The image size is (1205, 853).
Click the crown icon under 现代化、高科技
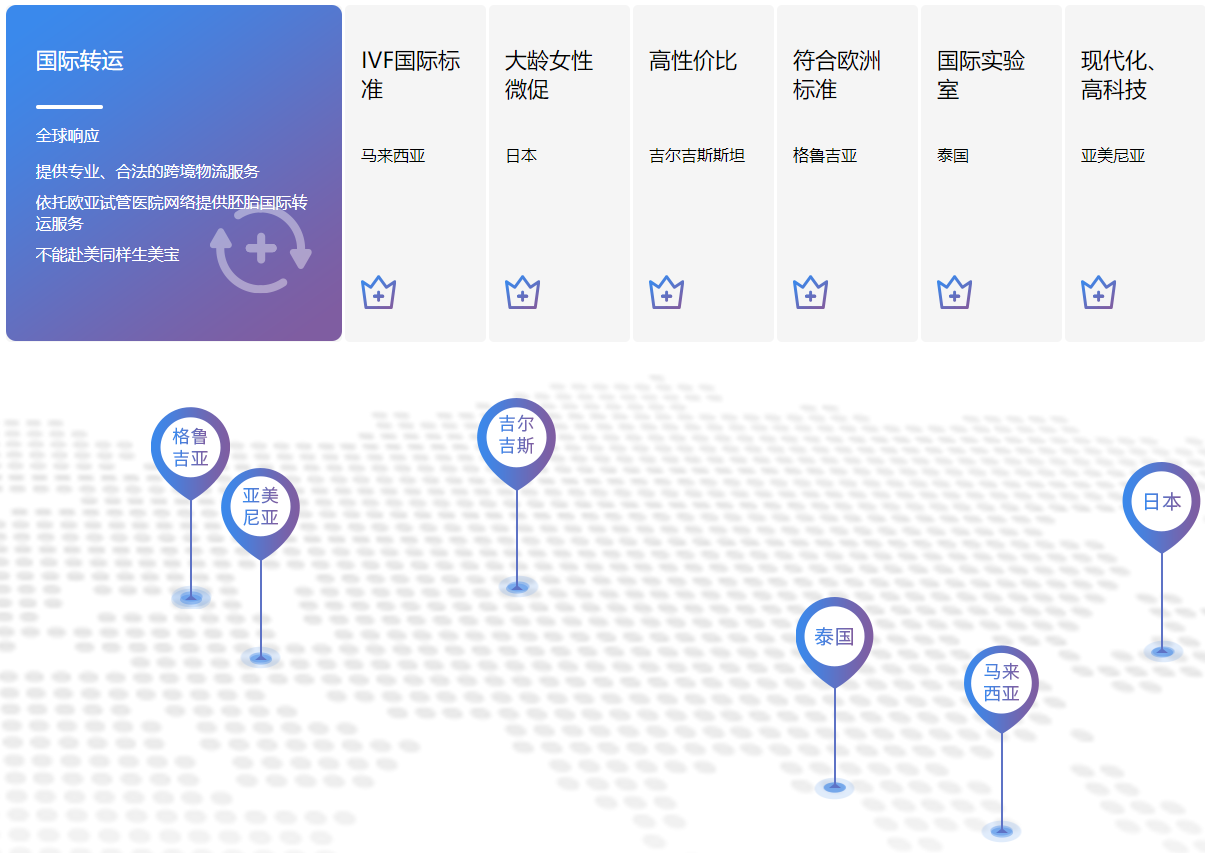pyautogui.click(x=1097, y=292)
